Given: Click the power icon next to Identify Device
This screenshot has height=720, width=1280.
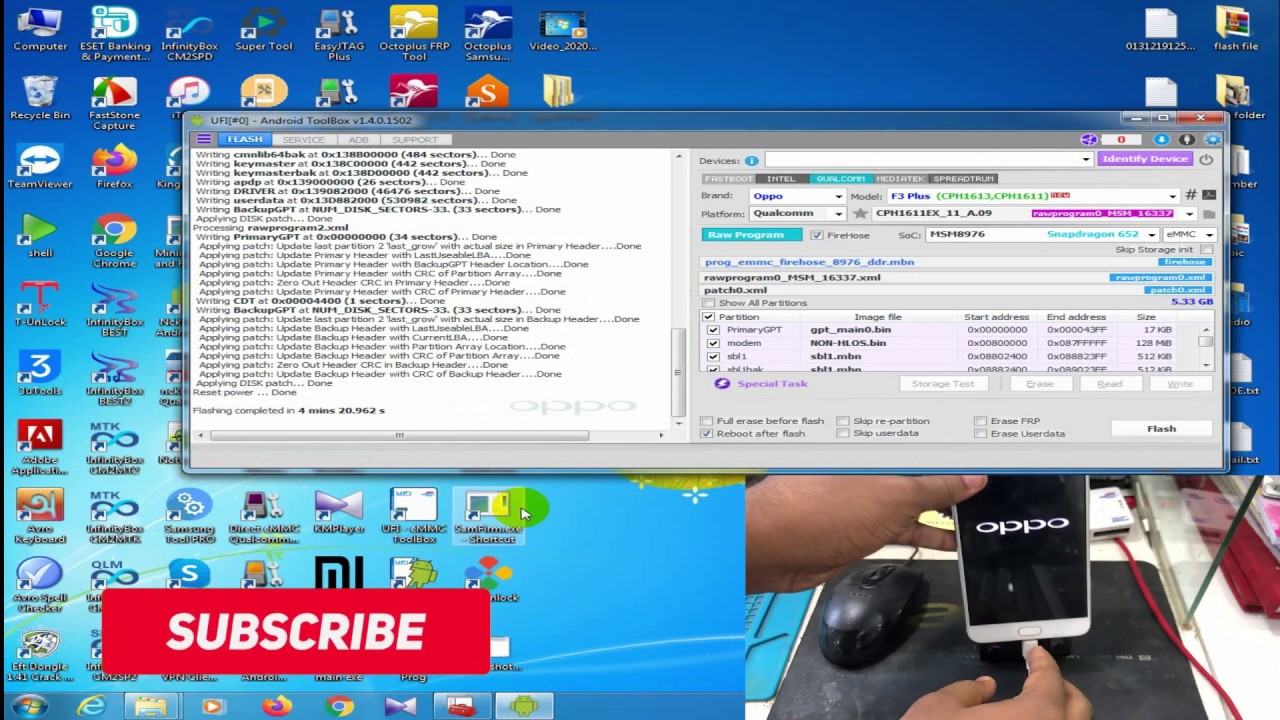Looking at the screenshot, I should pyautogui.click(x=1206, y=159).
